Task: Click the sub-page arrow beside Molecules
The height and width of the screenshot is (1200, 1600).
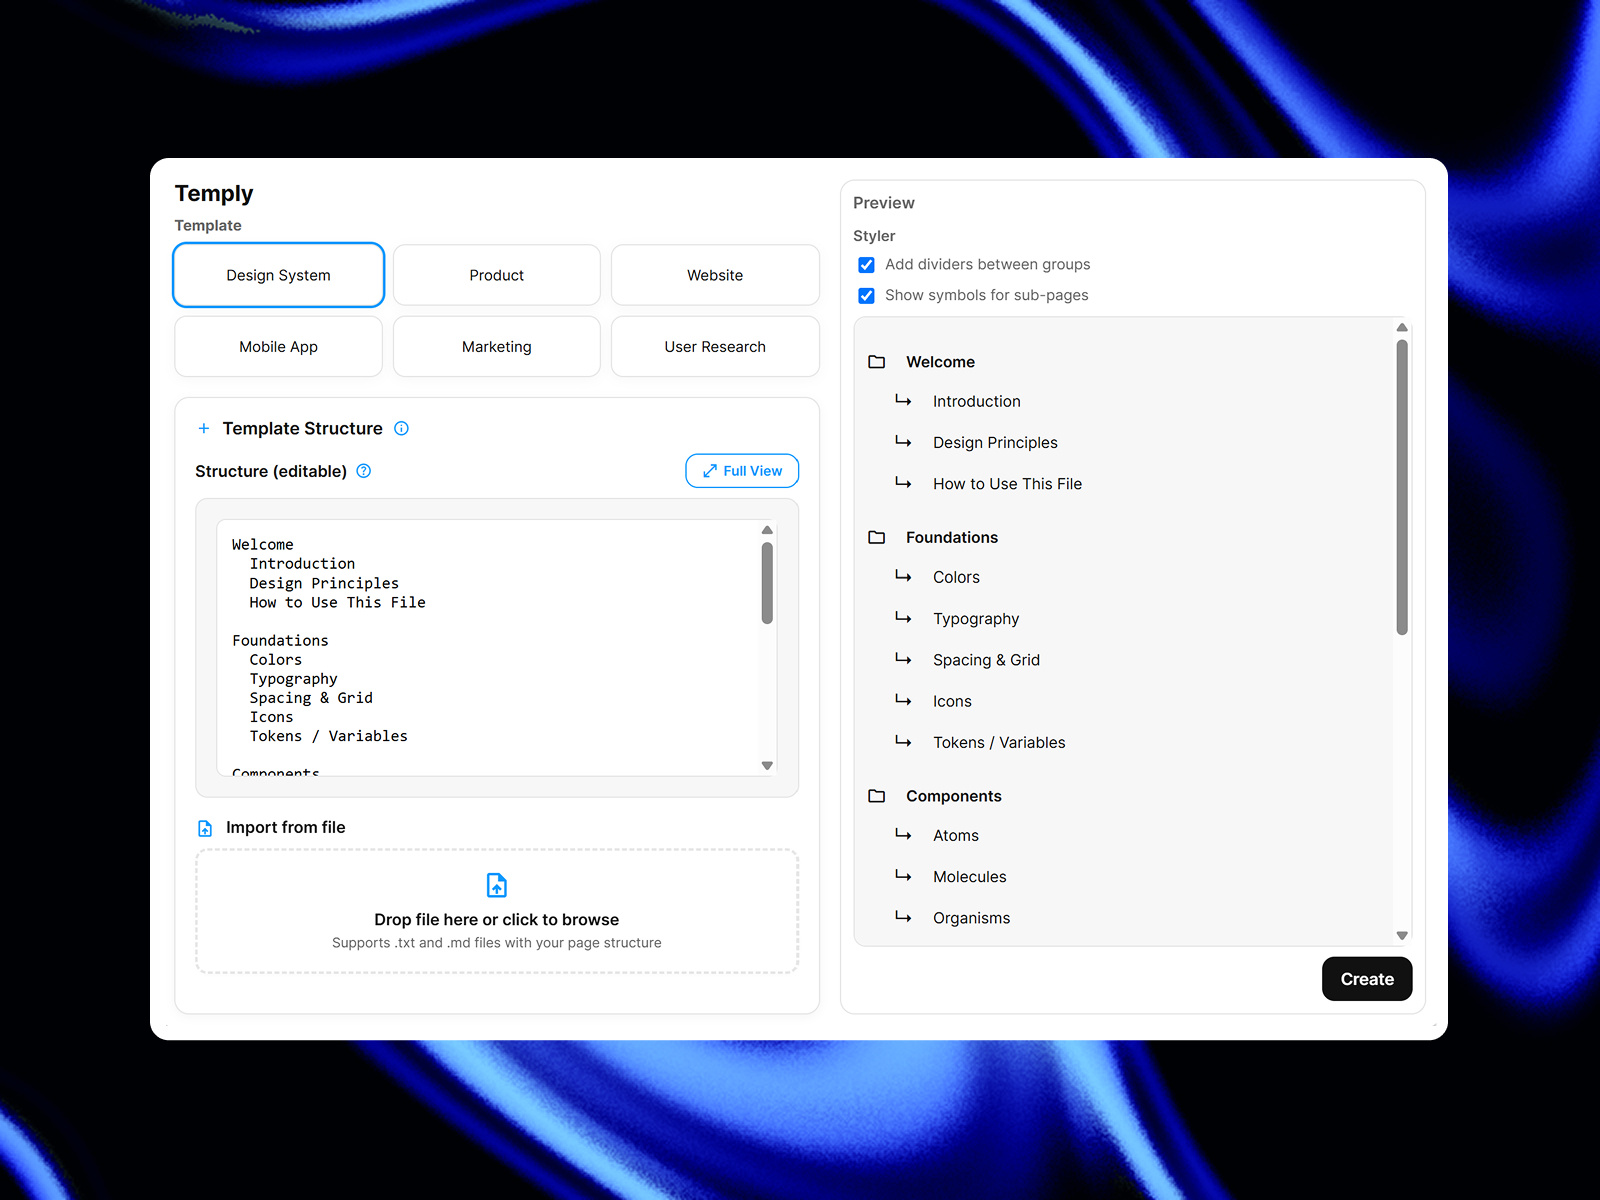Action: point(903,875)
